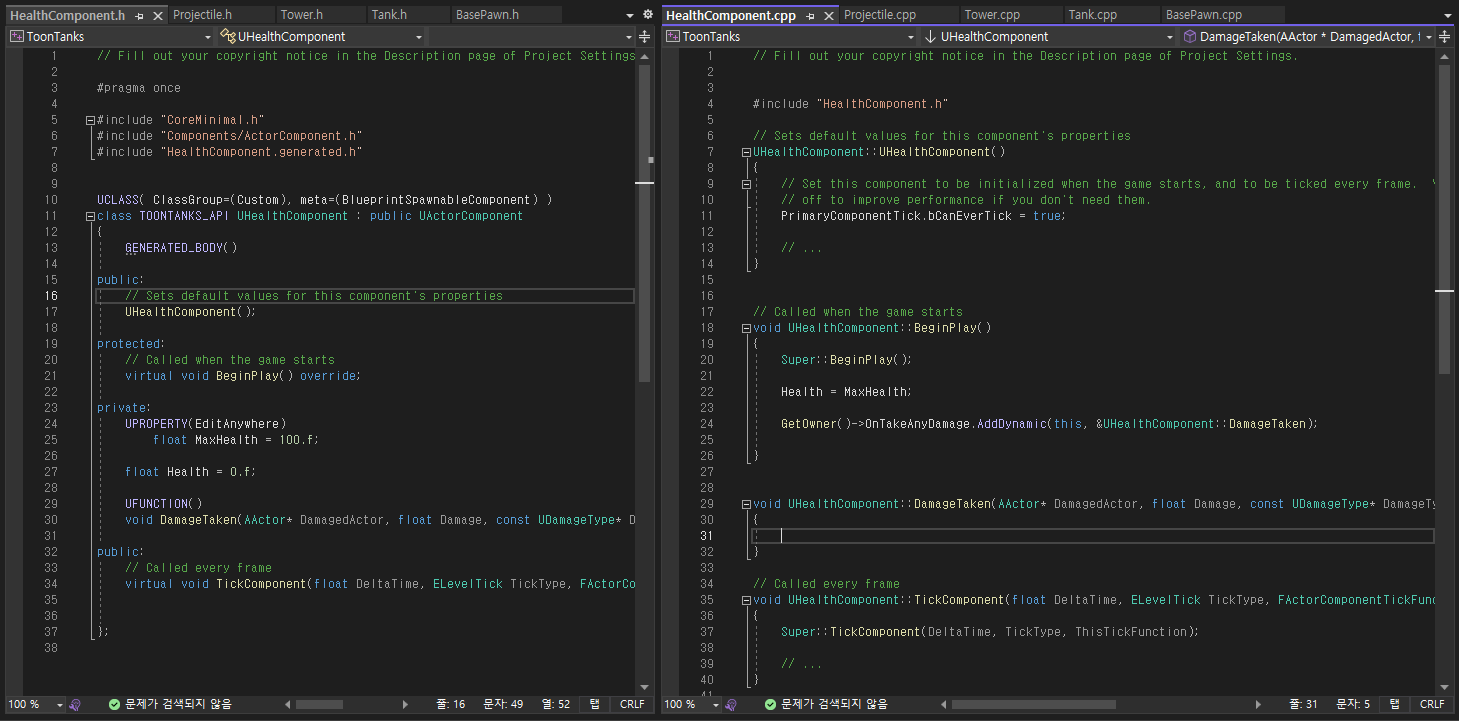
Task: Collapse UHealthComponent constructor at line 7
Action: click(746, 152)
